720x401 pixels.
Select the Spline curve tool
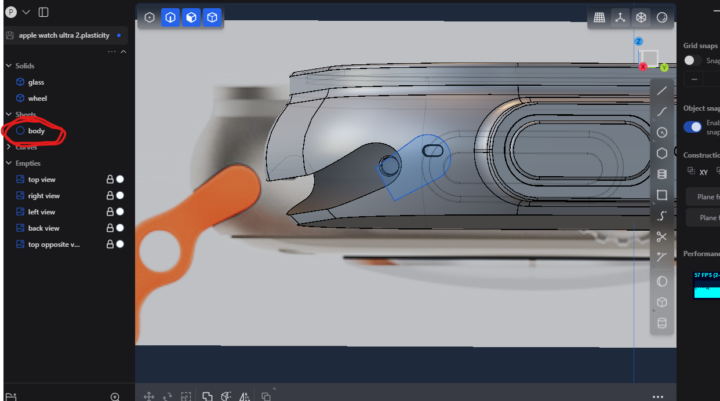coord(662,216)
